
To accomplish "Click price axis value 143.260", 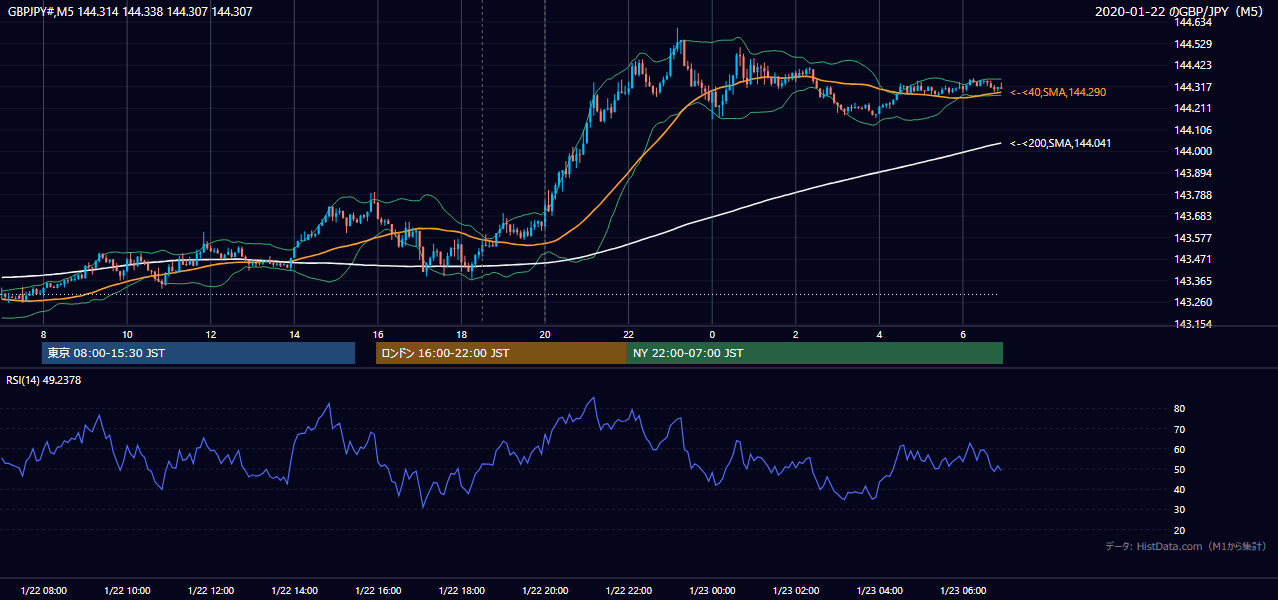I will (1192, 302).
